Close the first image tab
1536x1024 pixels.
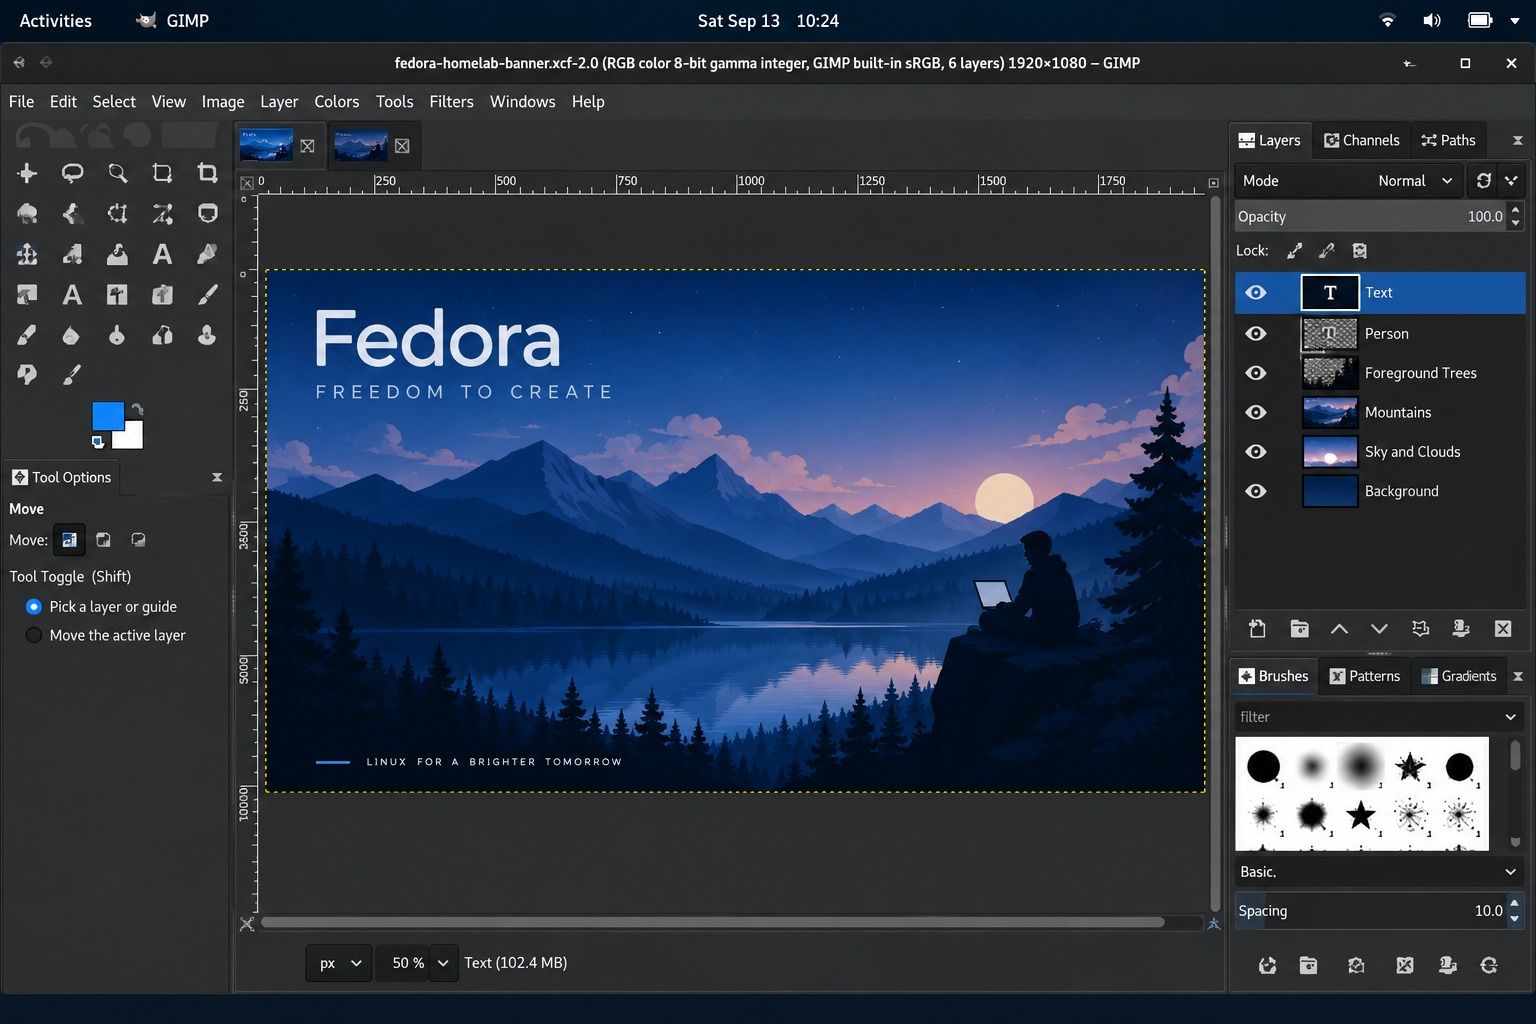[x=307, y=146]
